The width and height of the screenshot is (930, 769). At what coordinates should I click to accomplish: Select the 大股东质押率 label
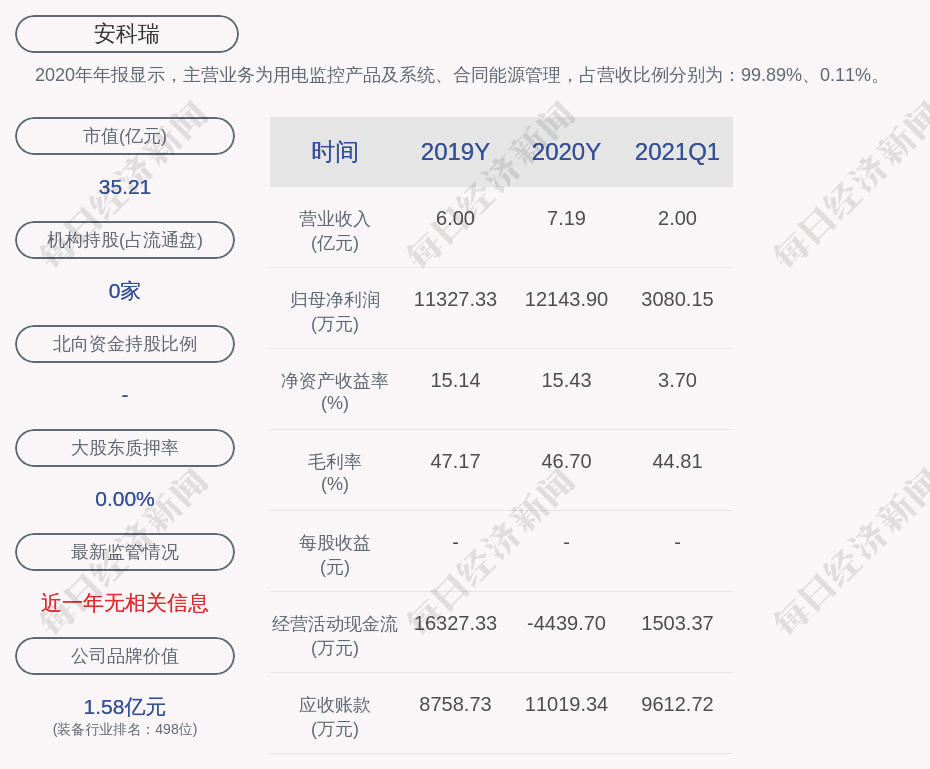pos(125,448)
